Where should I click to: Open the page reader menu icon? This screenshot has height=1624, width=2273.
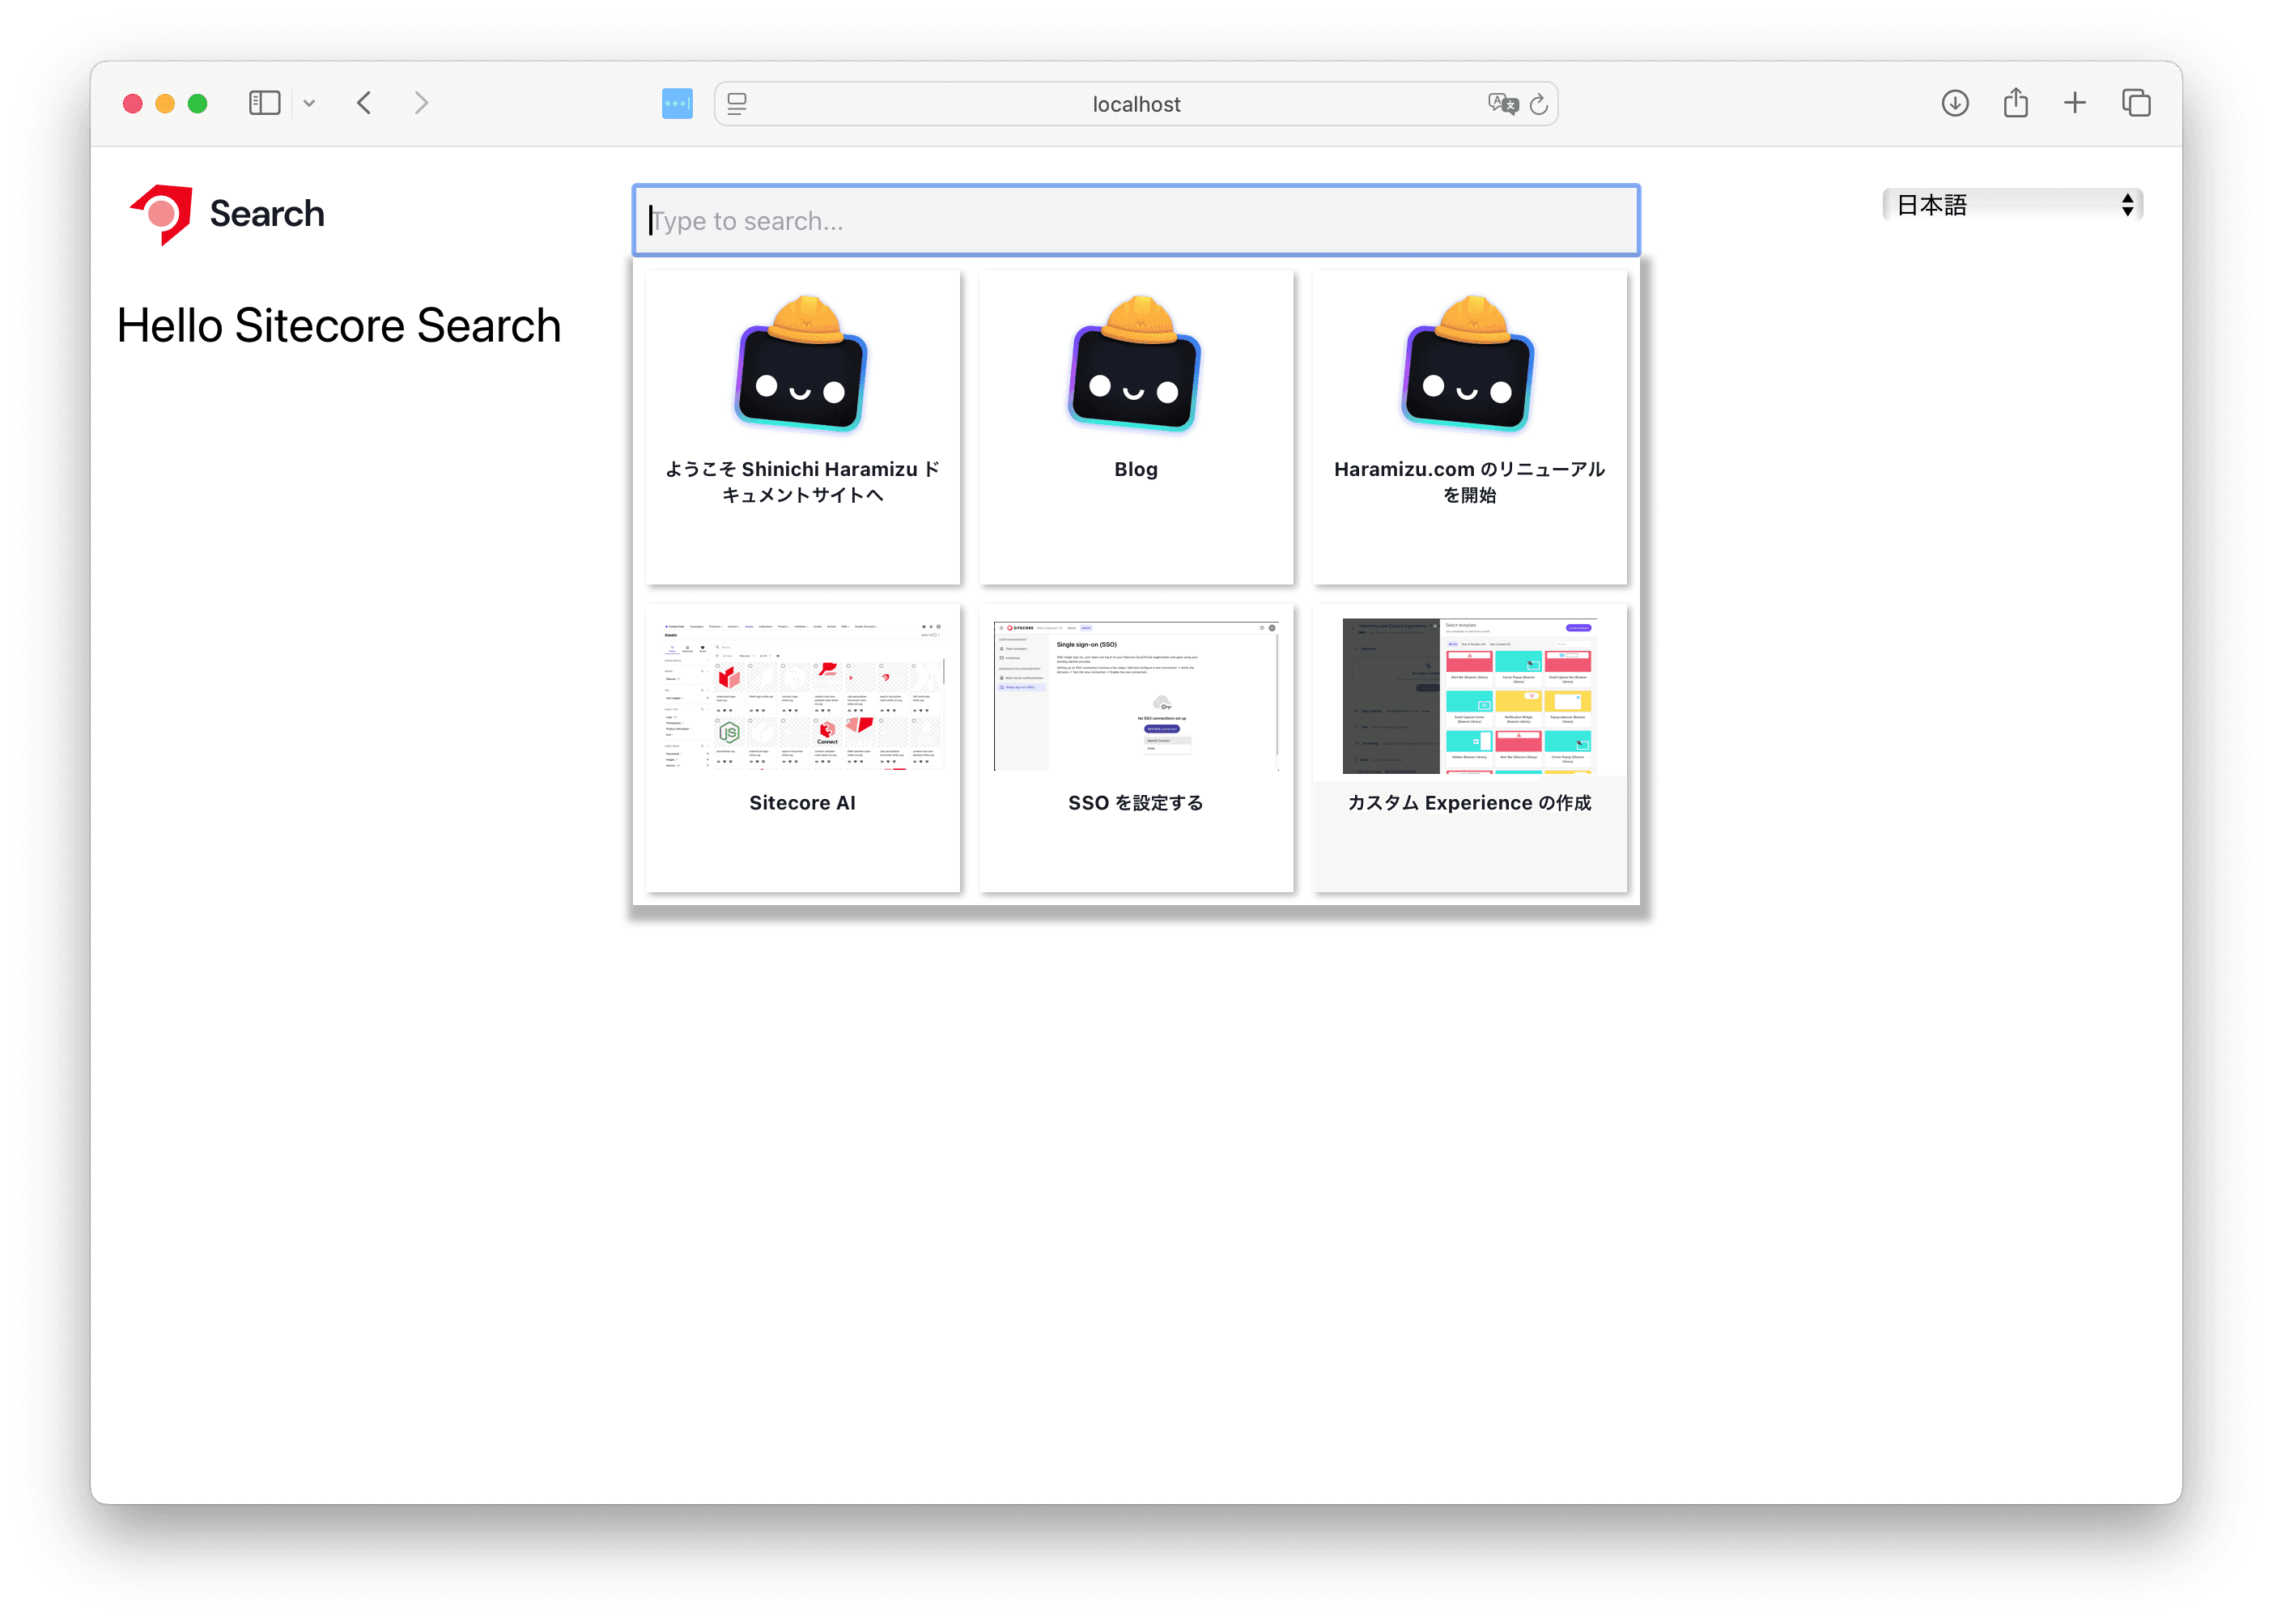coord(737,104)
